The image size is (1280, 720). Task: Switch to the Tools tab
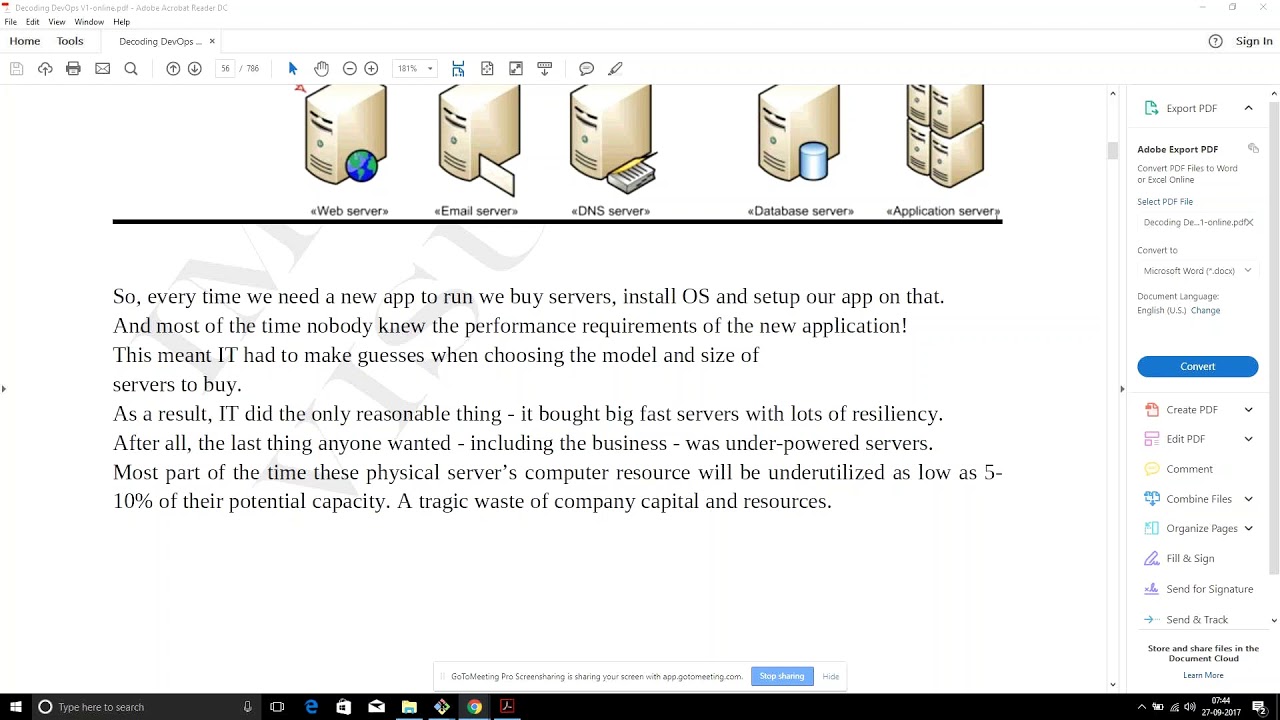click(x=70, y=41)
